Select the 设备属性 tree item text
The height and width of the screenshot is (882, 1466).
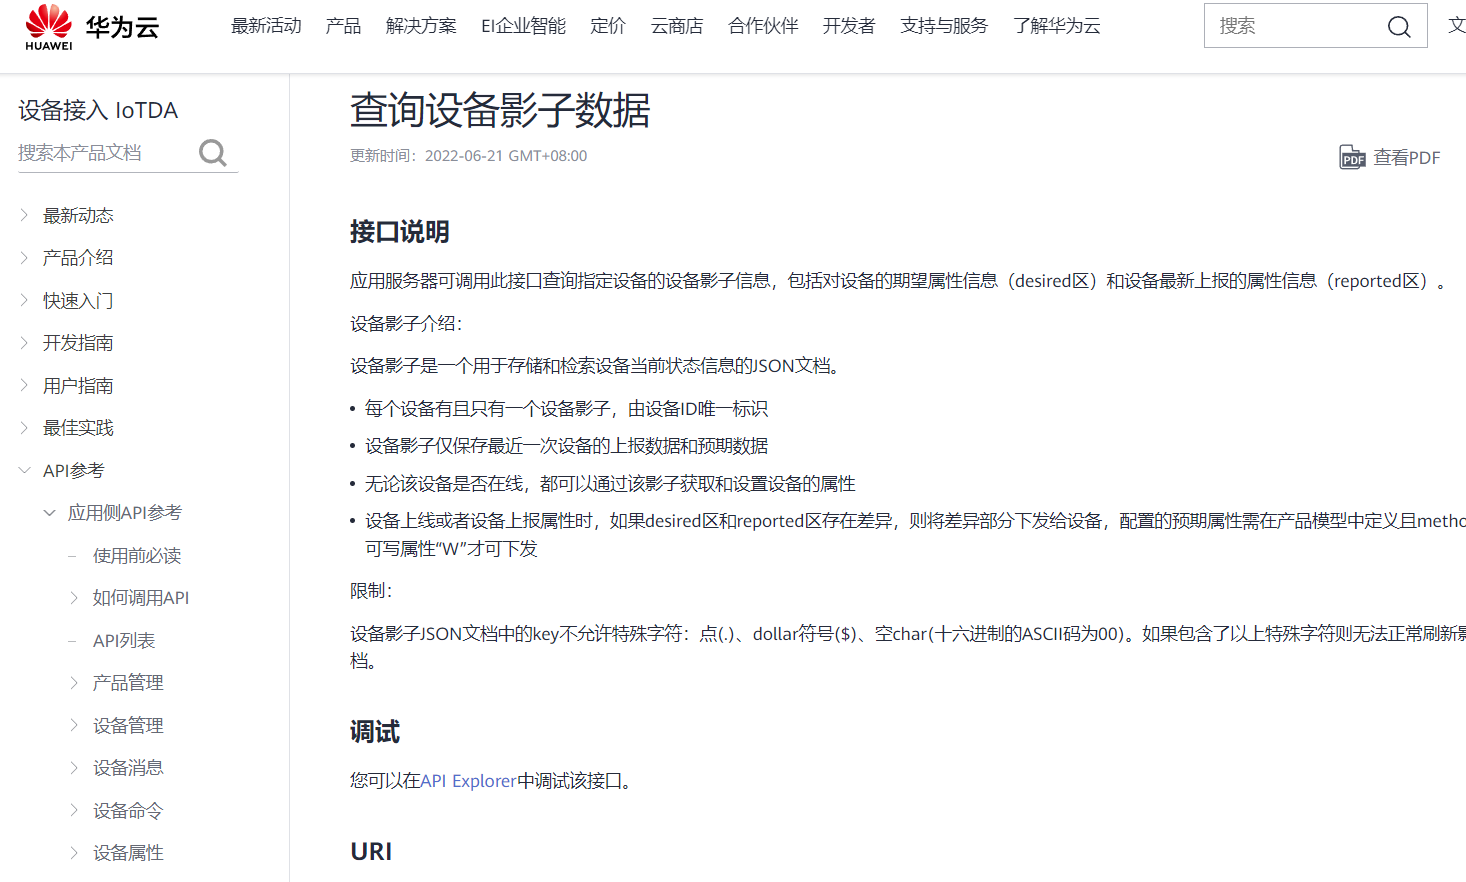128,853
